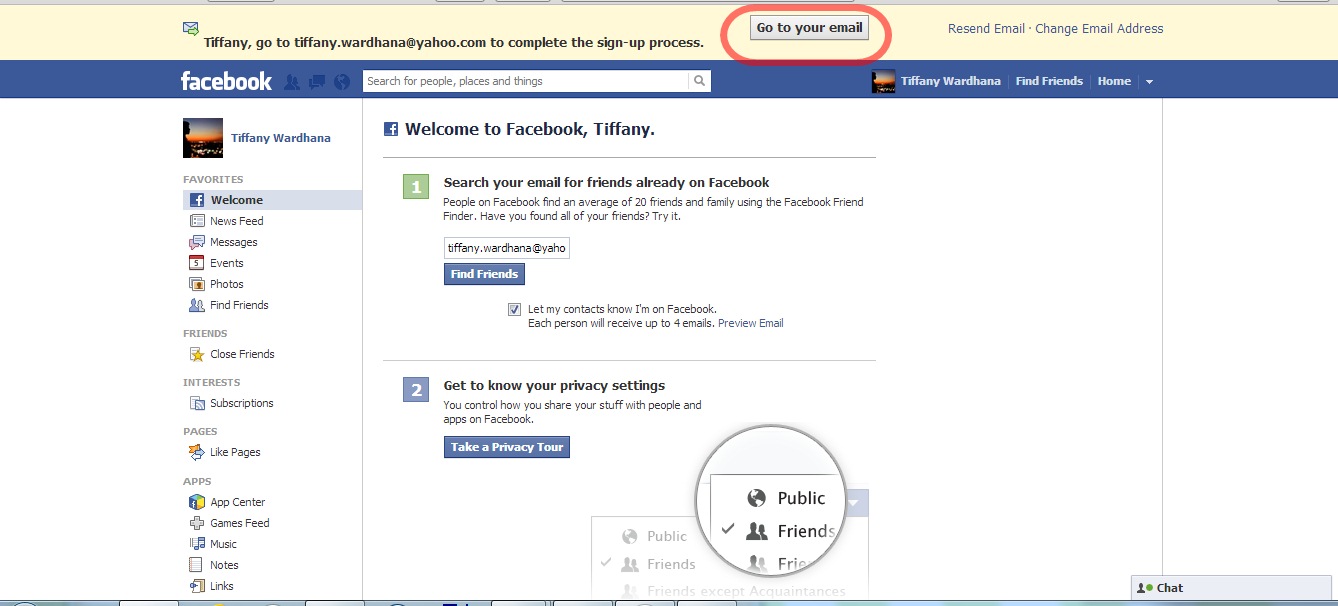Click the Close Friends star icon
The width and height of the screenshot is (1338, 606).
point(197,354)
